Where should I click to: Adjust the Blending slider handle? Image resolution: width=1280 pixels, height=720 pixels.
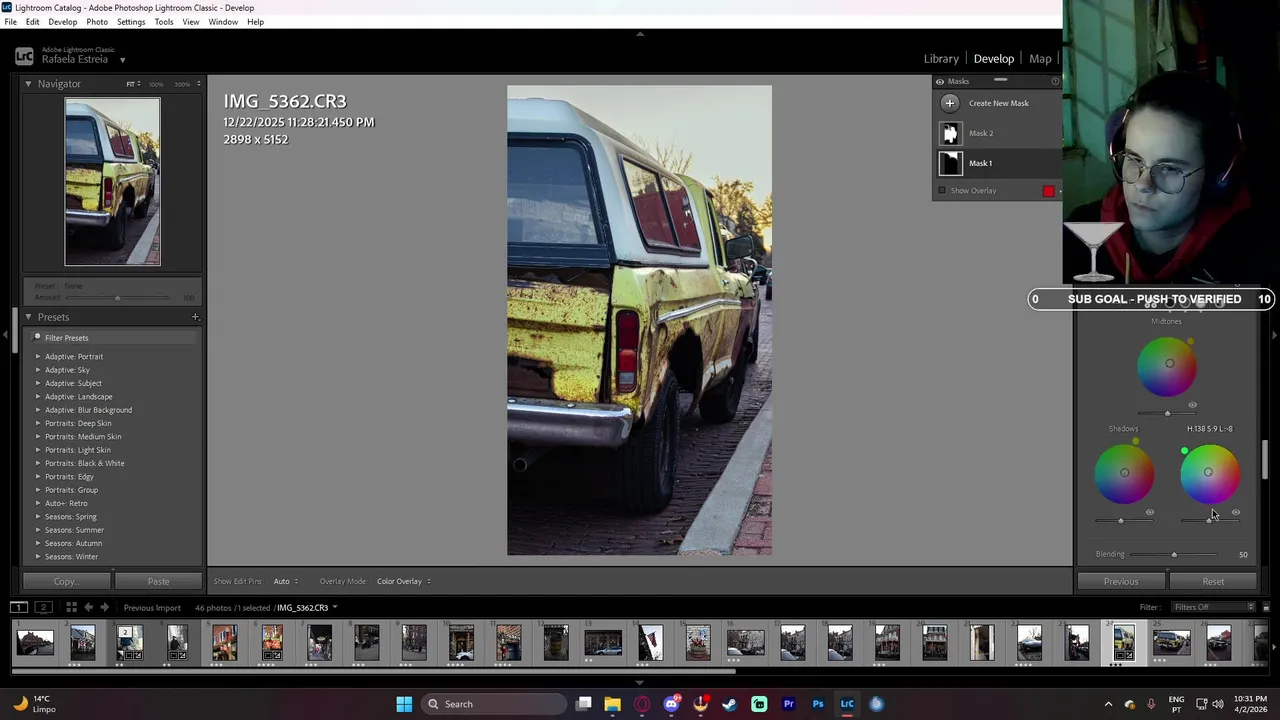pos(1174,554)
